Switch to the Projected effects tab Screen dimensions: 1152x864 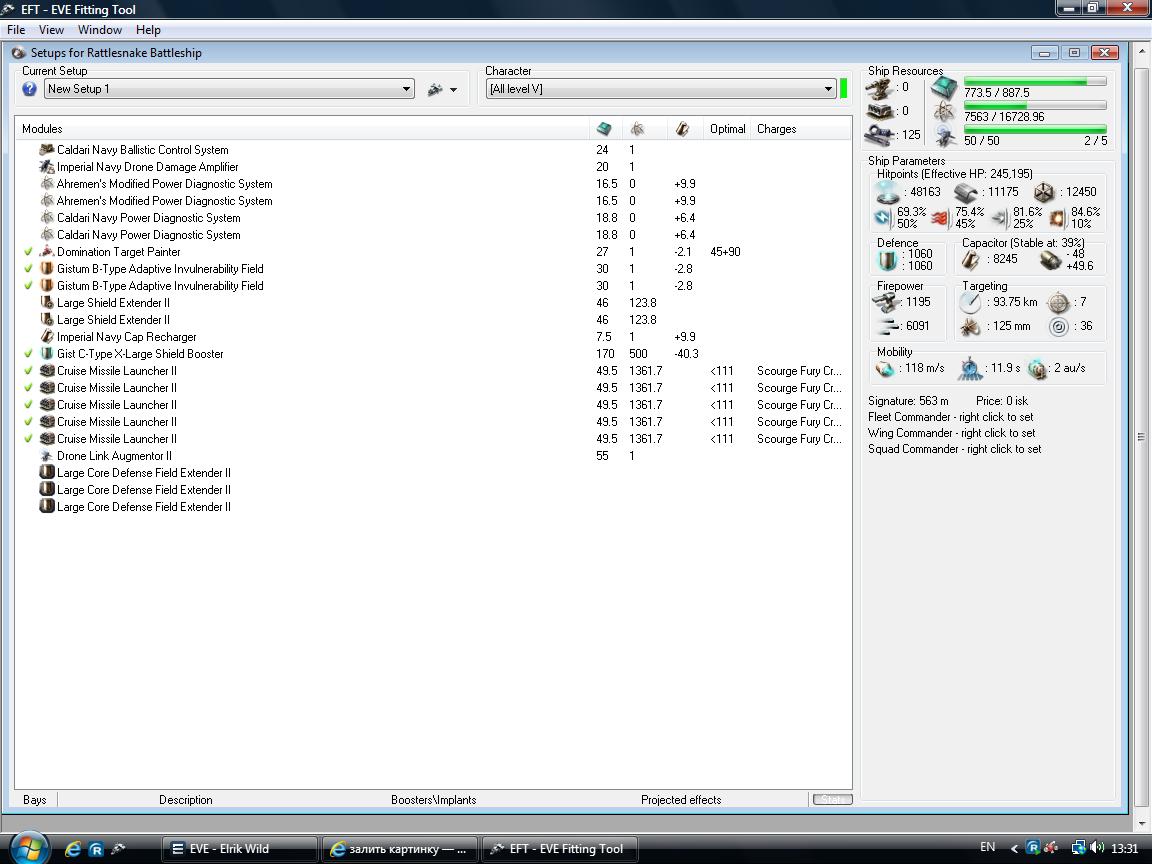click(x=681, y=799)
